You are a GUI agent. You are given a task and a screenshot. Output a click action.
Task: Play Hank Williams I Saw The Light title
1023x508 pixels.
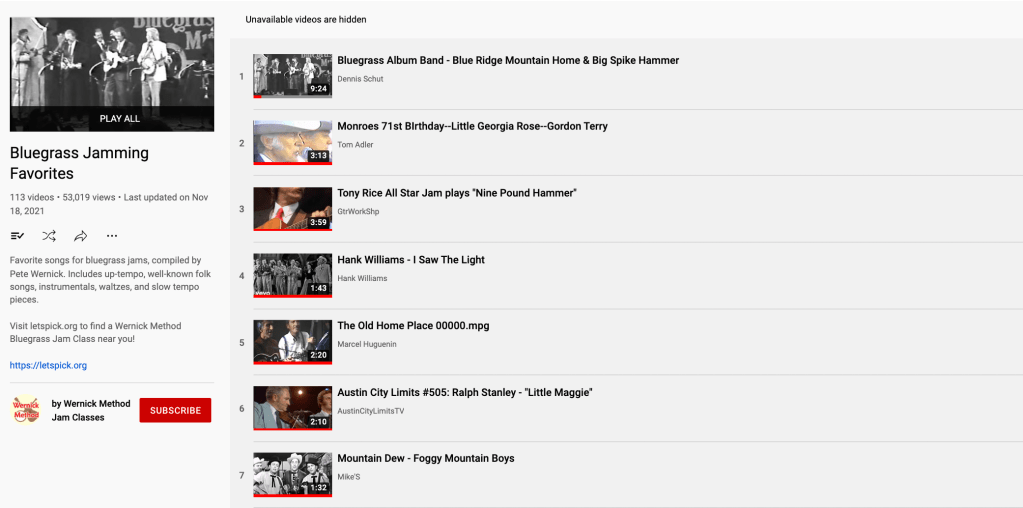(410, 260)
